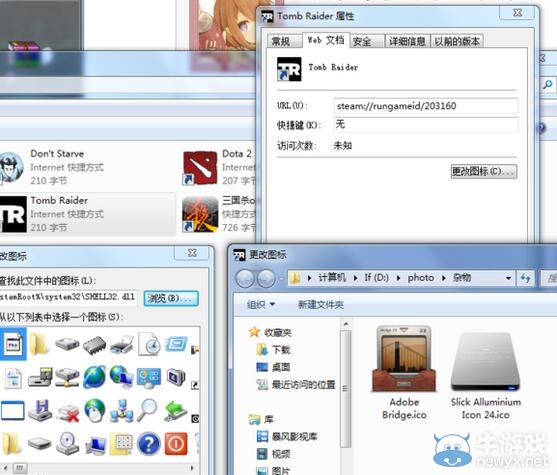Click the URL input field
This screenshot has height=475, width=557.
pyautogui.click(x=426, y=106)
